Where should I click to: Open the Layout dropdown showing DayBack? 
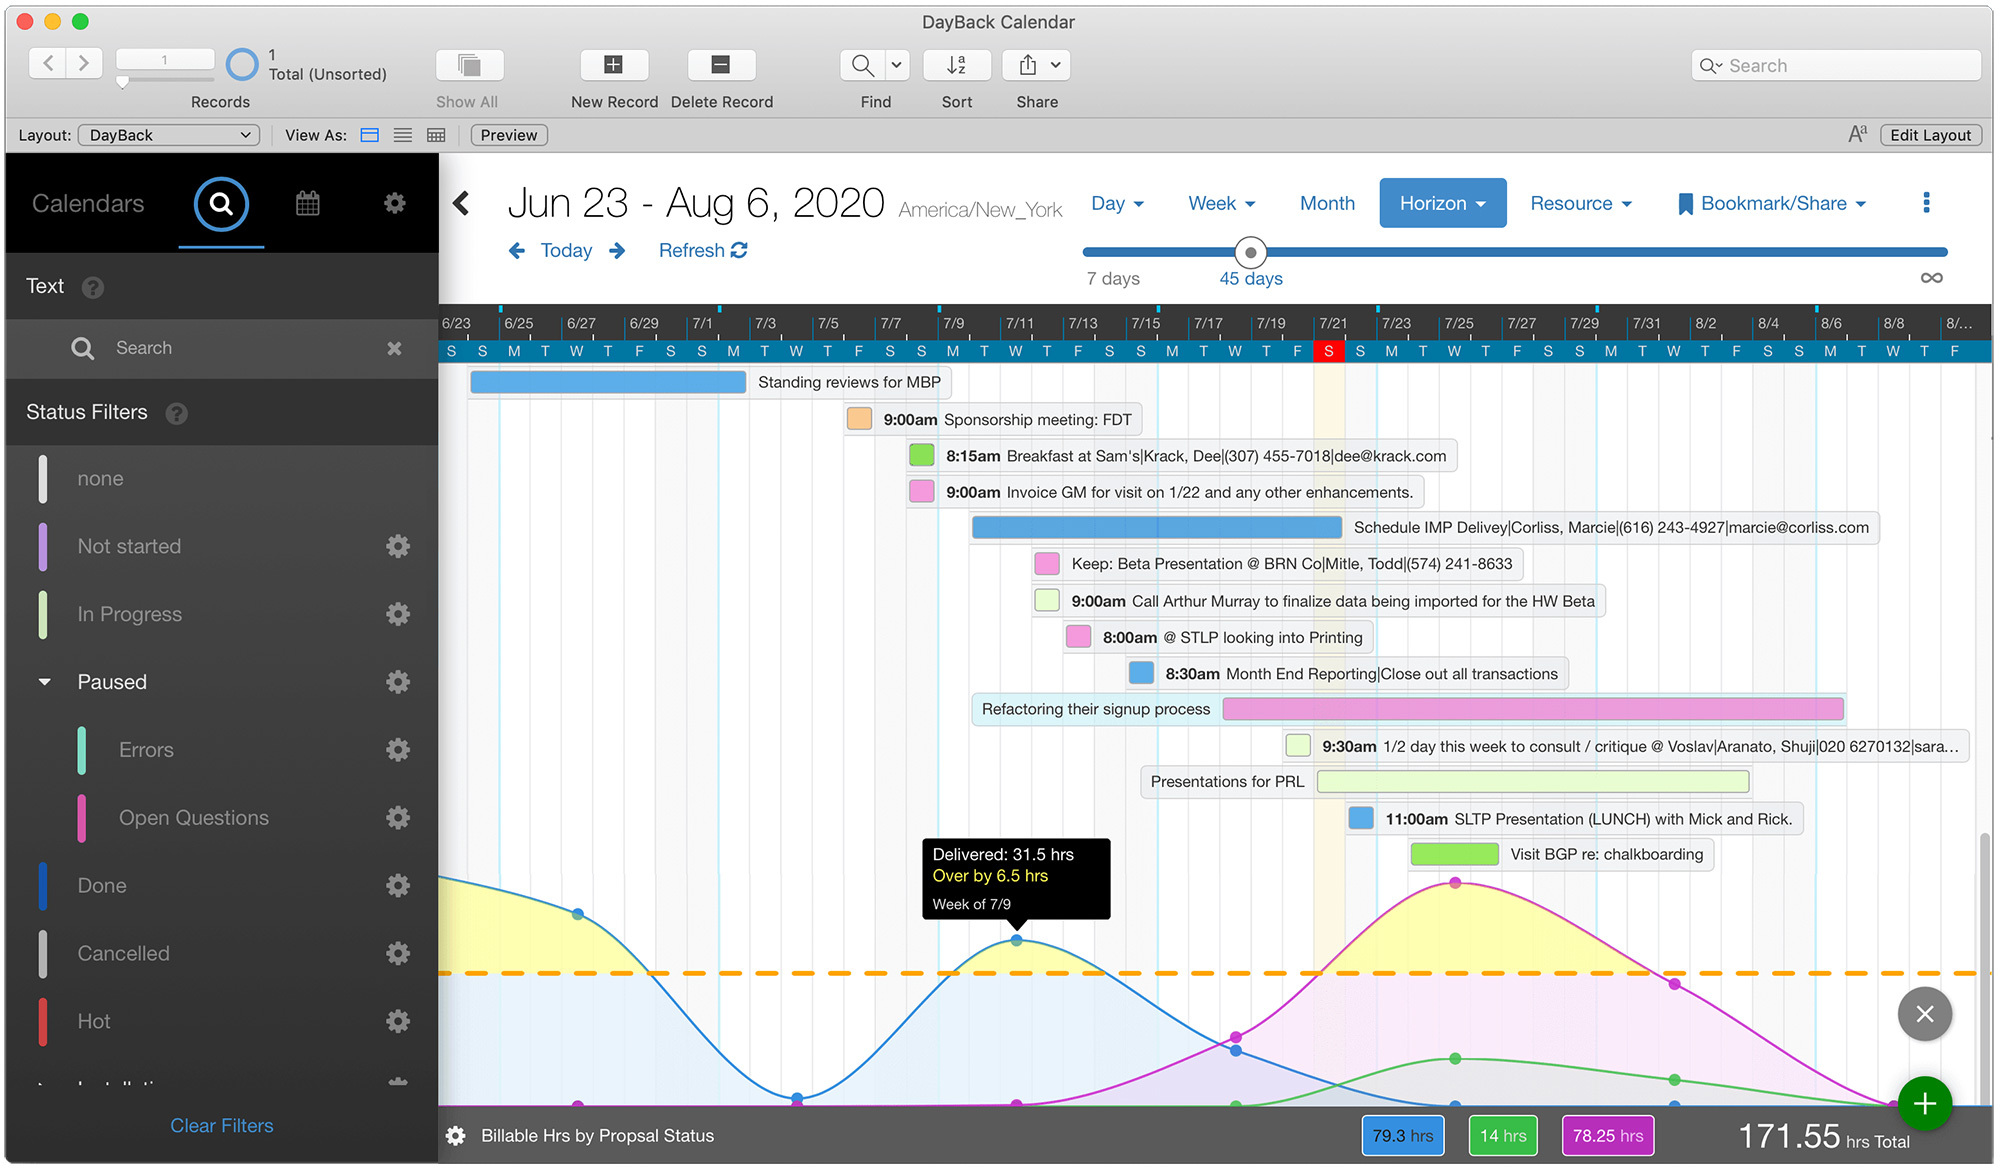[168, 134]
